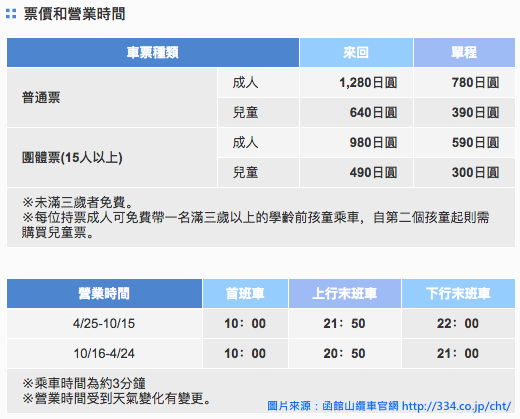This screenshot has height=419, width=520.
Task: Click the 團體票(15人以上) row label
Action: coord(72,158)
